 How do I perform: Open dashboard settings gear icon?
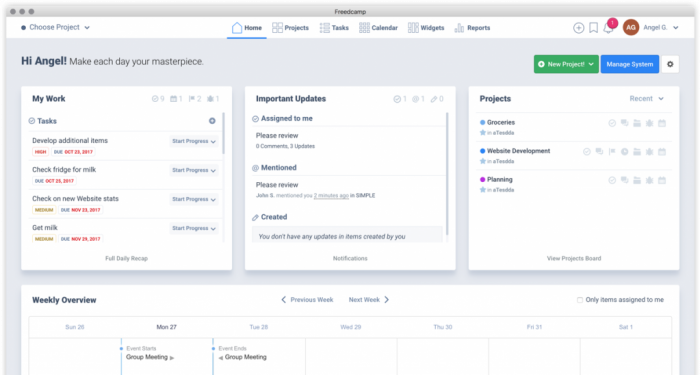(x=670, y=64)
